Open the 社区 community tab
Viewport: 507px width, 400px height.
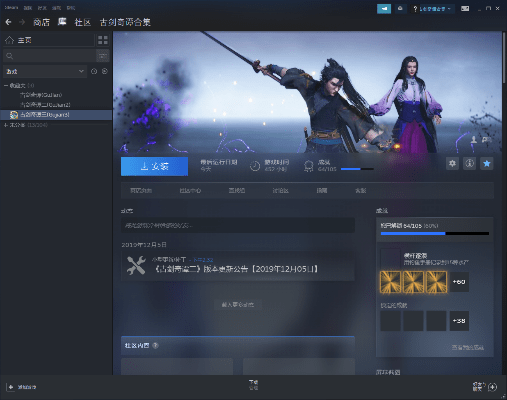[x=83, y=22]
